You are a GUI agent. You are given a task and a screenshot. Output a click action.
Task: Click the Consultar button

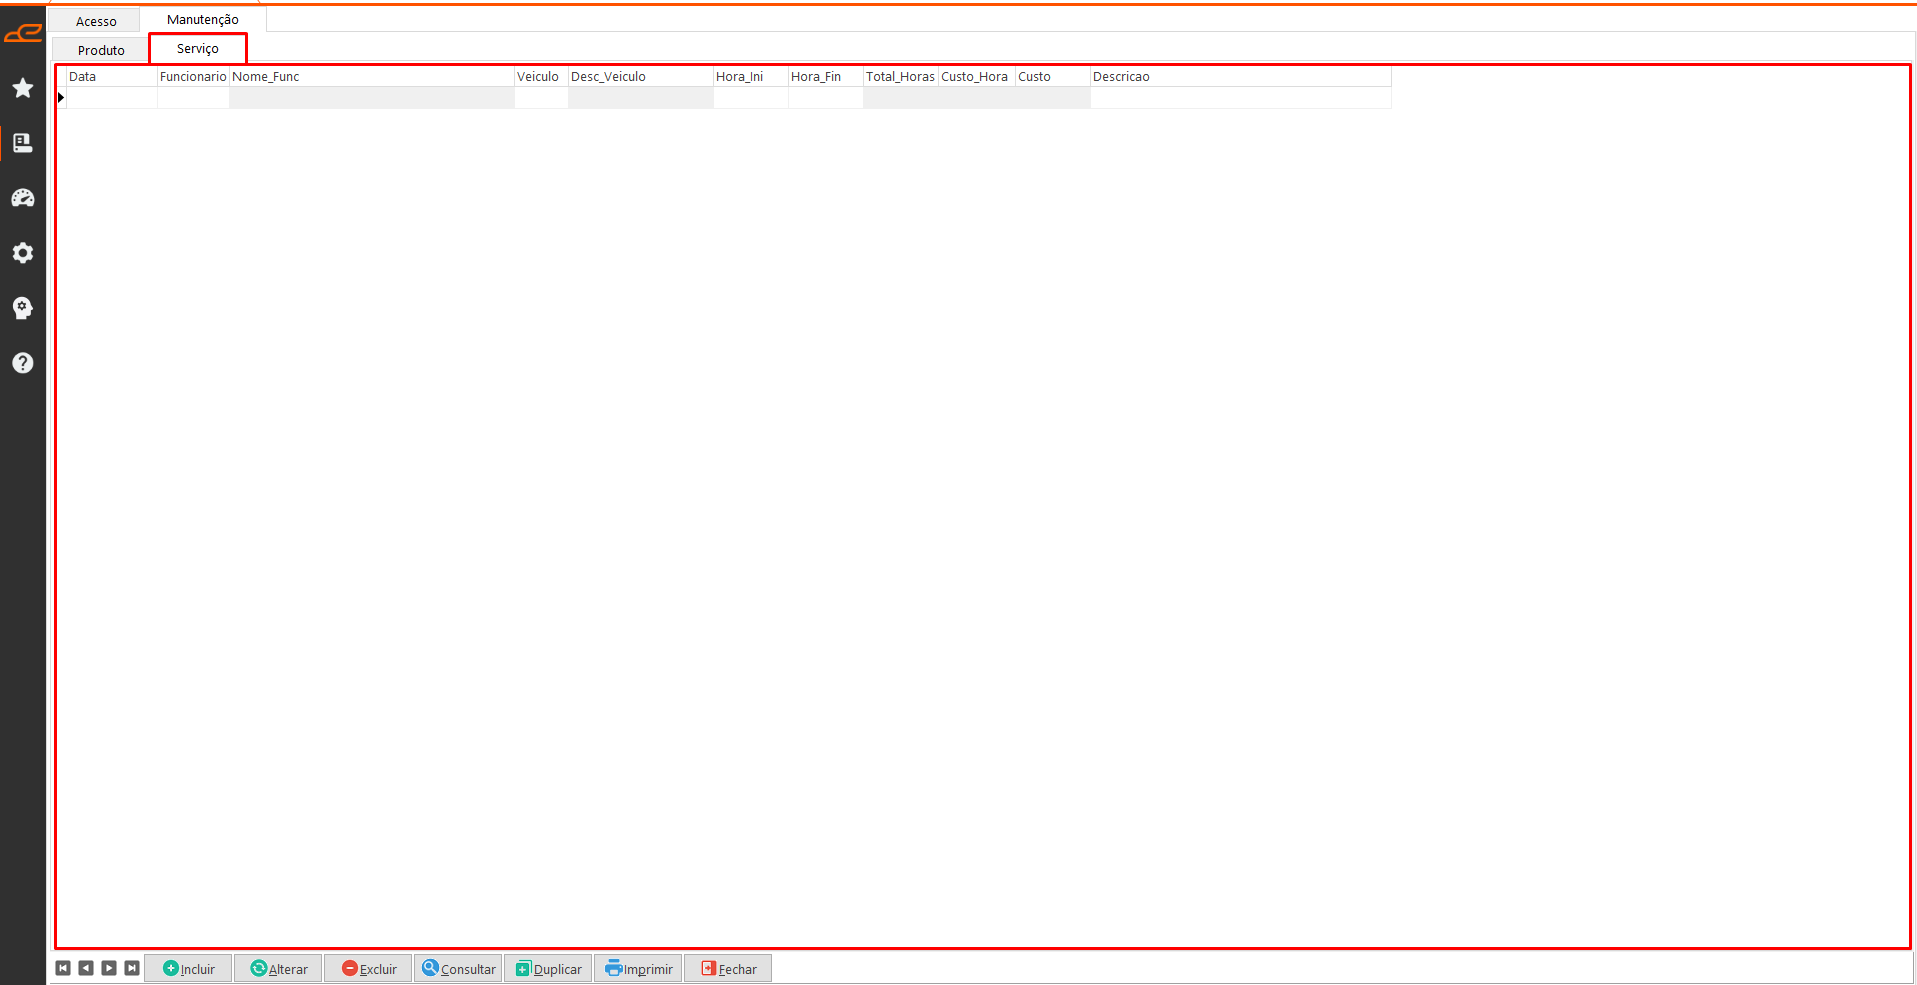point(459,968)
